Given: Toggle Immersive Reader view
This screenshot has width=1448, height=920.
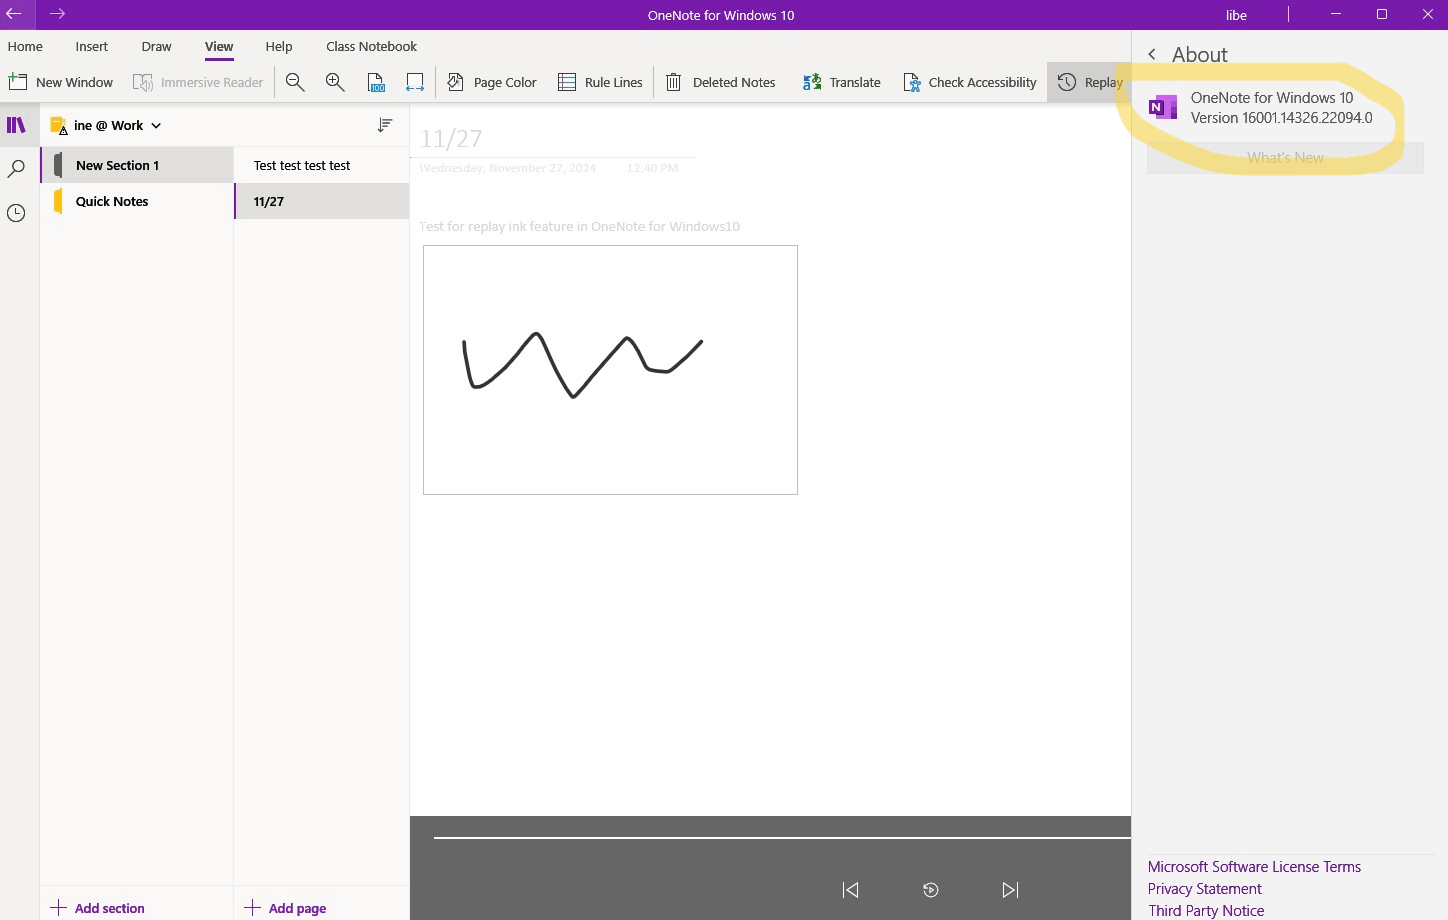Looking at the screenshot, I should 198,82.
